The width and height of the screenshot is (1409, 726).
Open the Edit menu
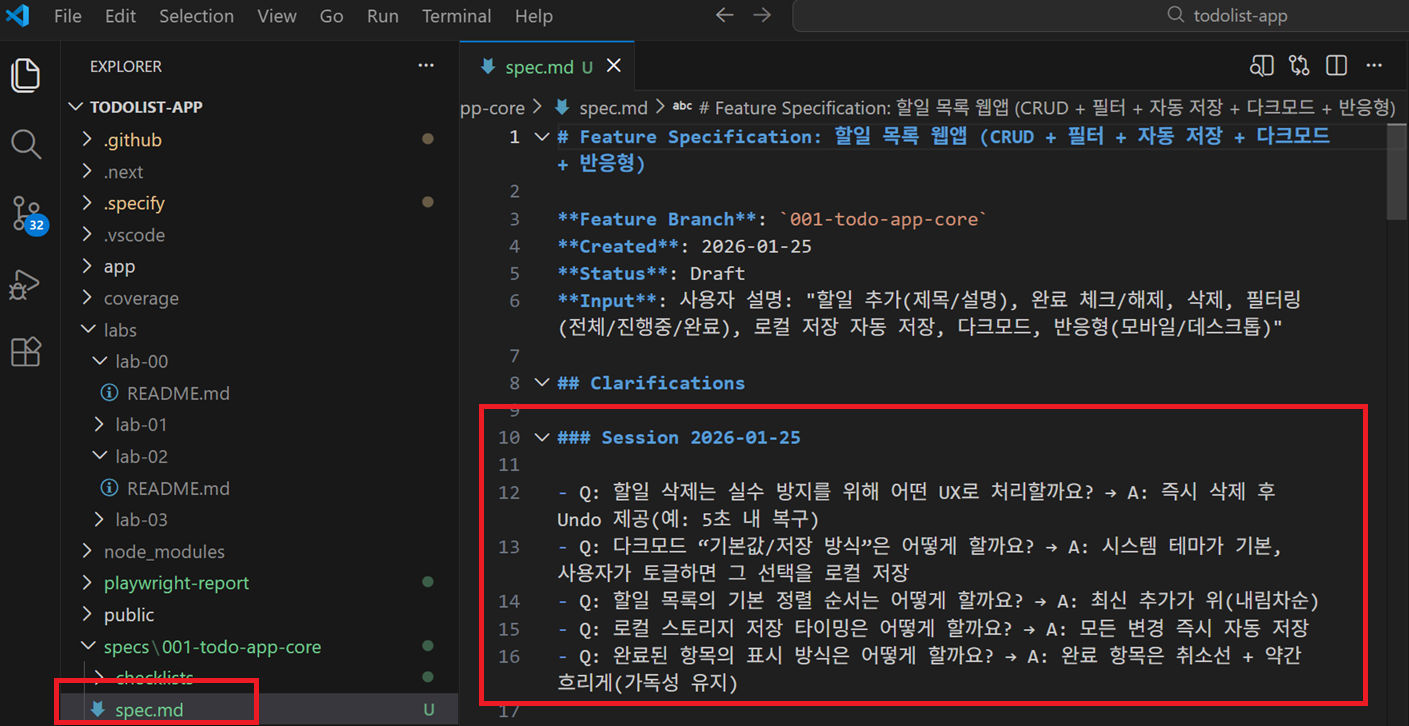coord(120,16)
